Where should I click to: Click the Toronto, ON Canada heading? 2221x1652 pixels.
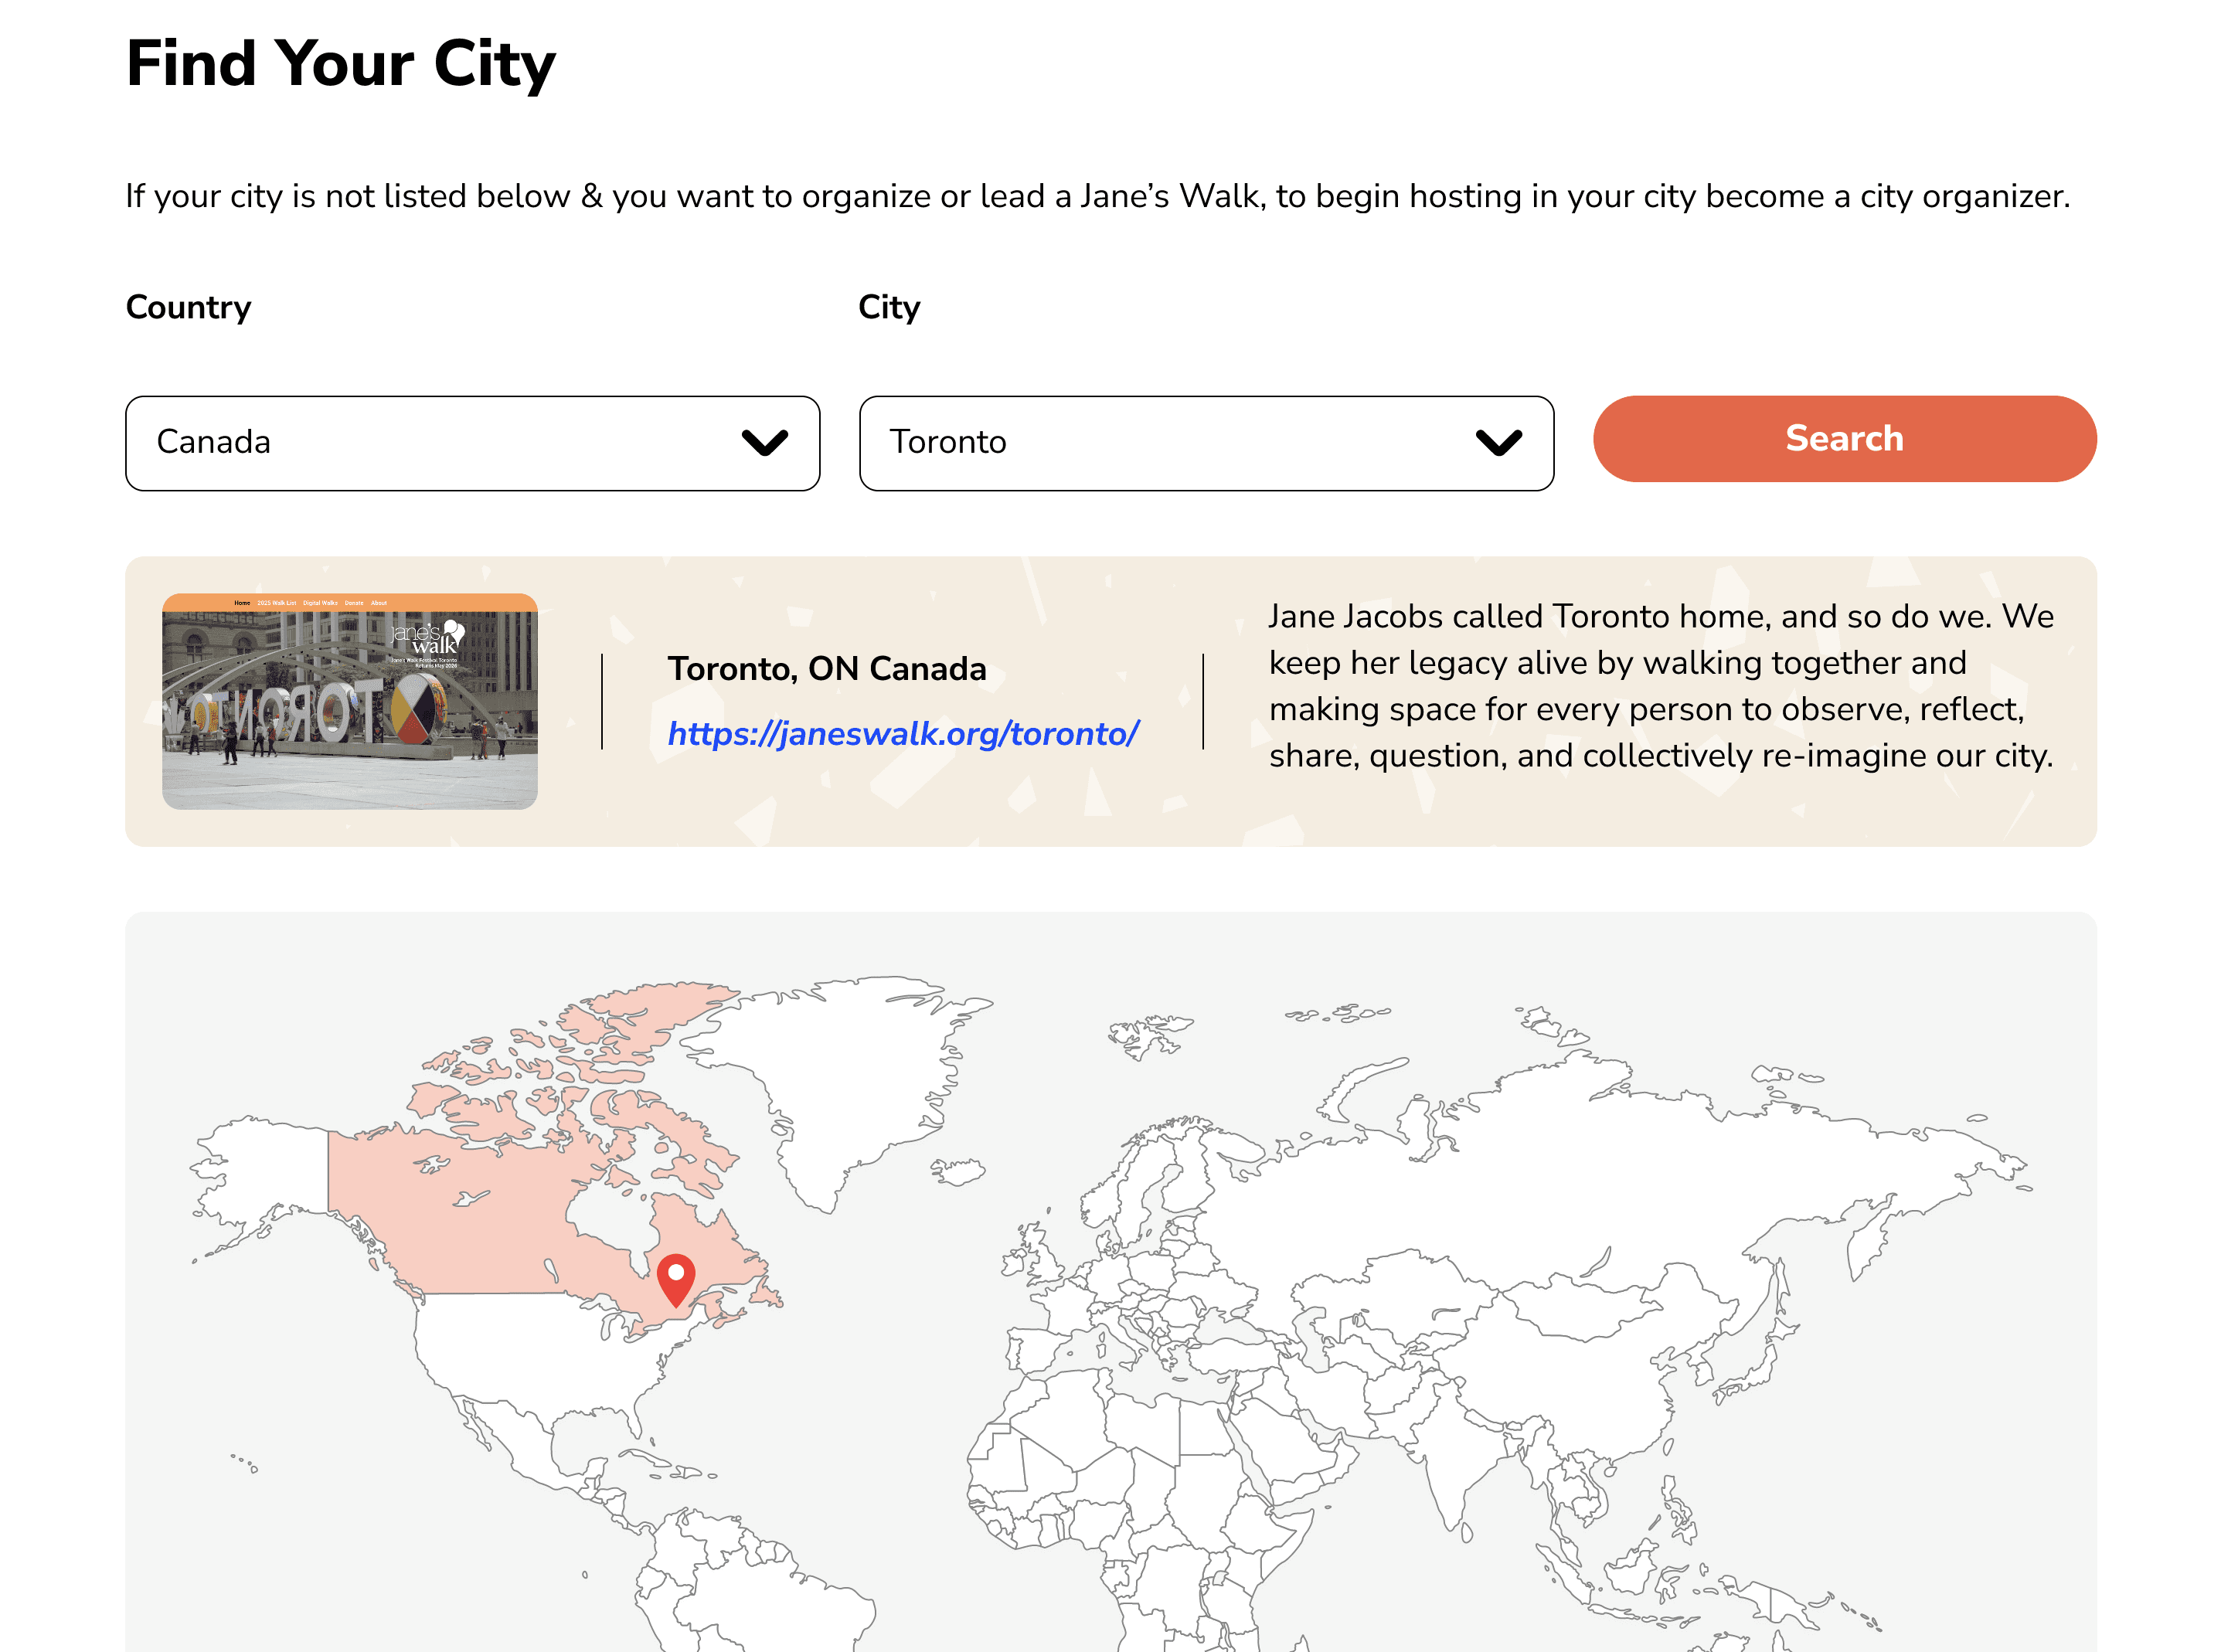click(826, 669)
